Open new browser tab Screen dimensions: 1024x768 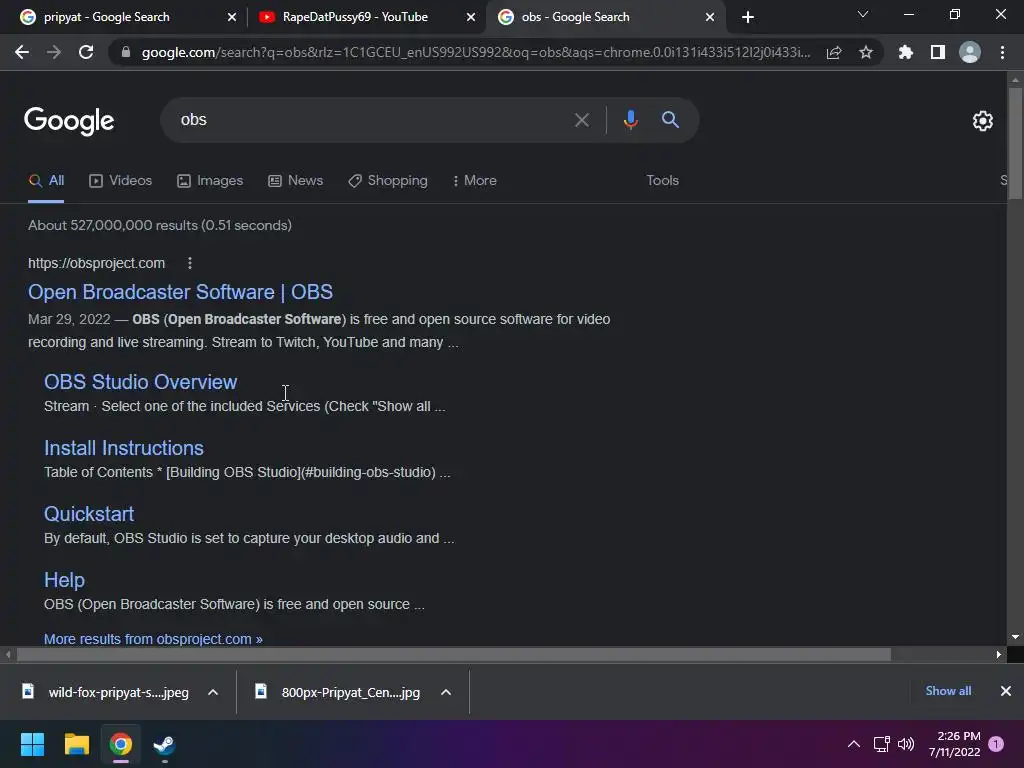click(x=748, y=17)
